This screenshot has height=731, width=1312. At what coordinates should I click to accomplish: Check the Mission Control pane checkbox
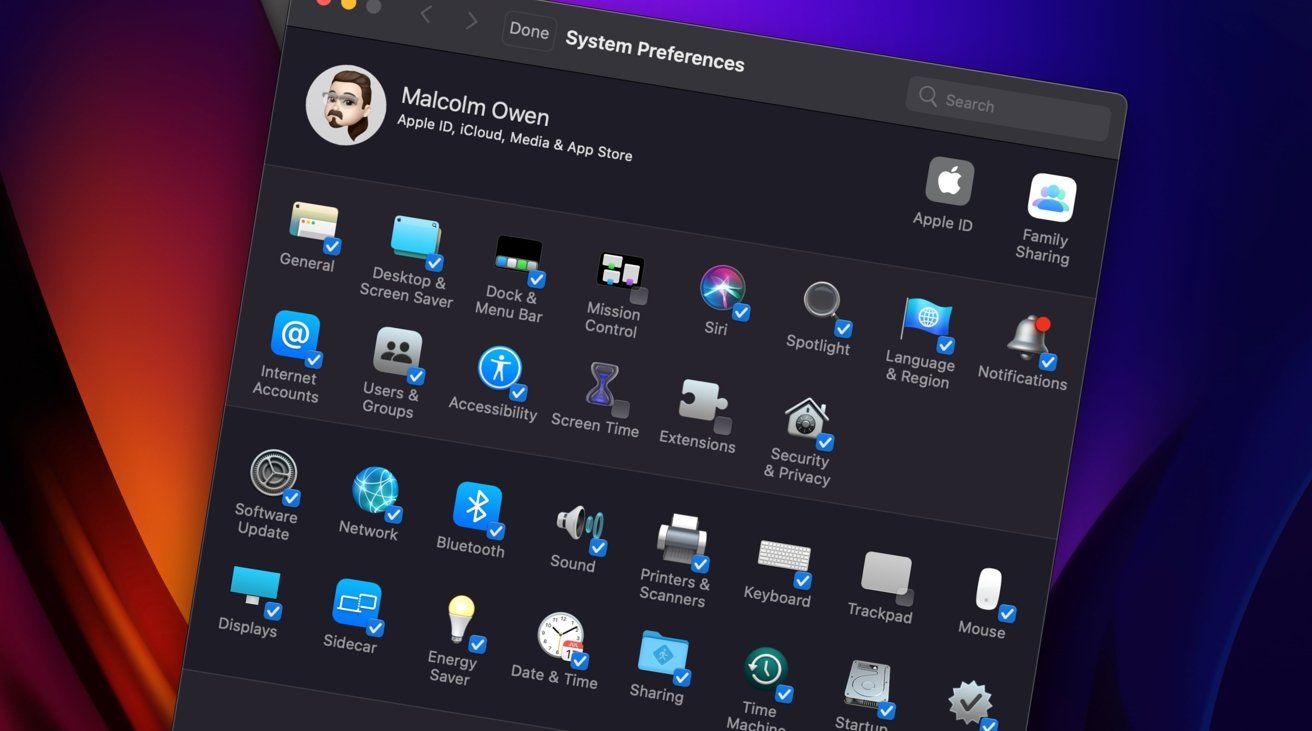pyautogui.click(x=638, y=296)
